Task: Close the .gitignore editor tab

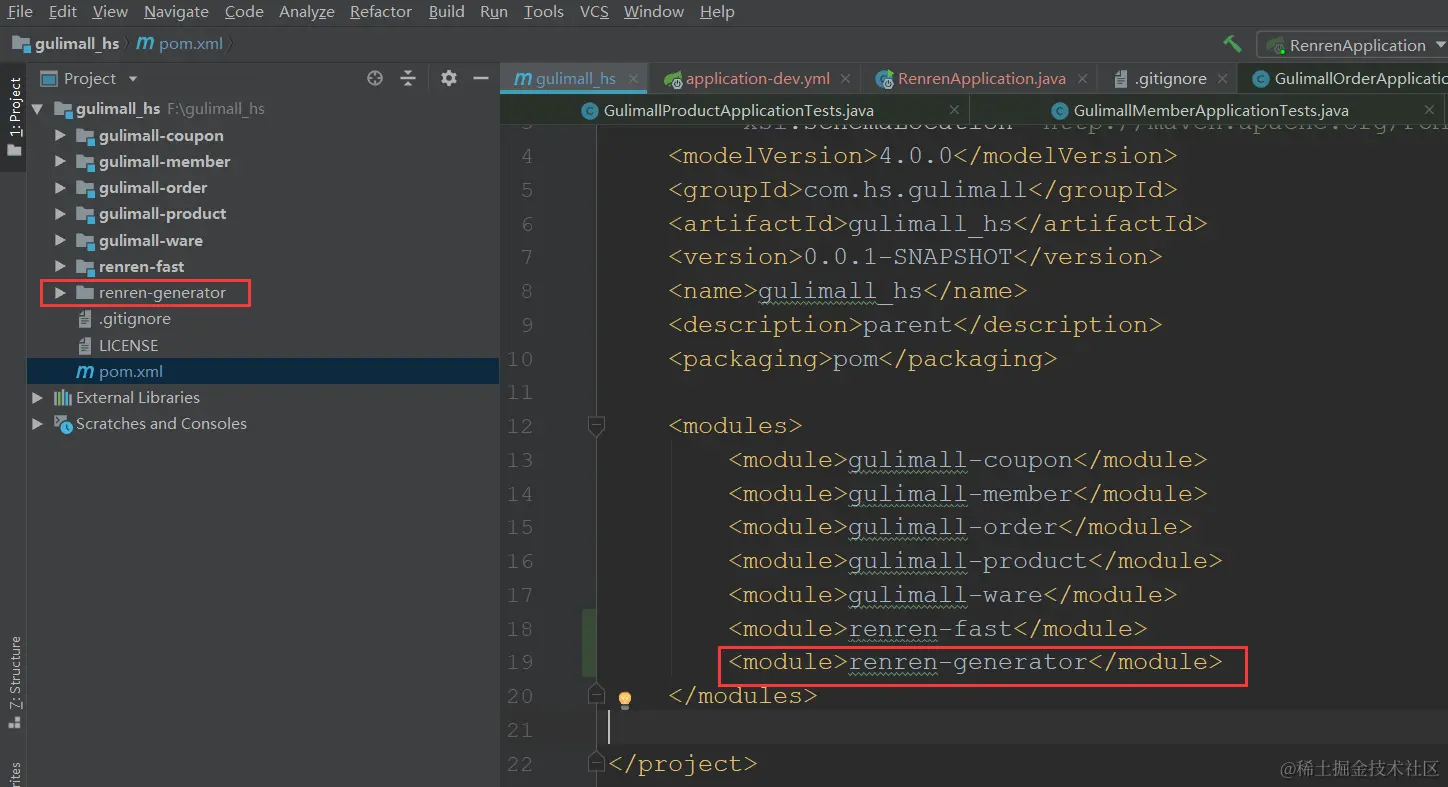Action: click(x=1222, y=79)
